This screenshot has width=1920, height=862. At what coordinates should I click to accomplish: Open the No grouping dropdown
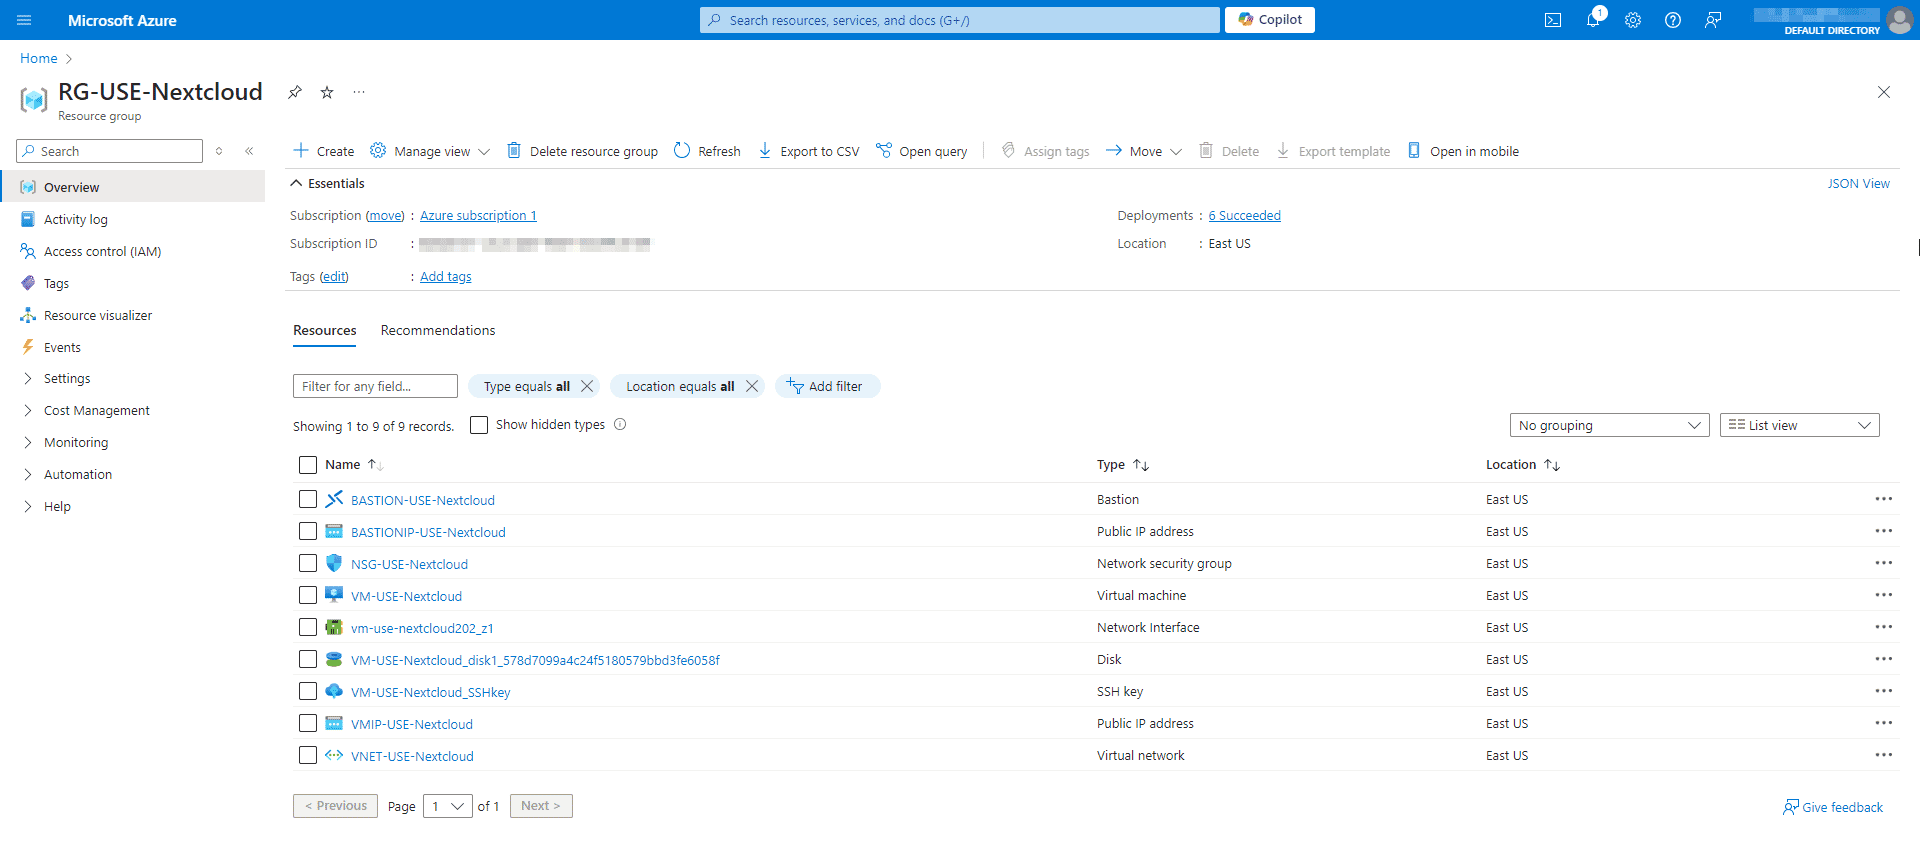pos(1609,425)
